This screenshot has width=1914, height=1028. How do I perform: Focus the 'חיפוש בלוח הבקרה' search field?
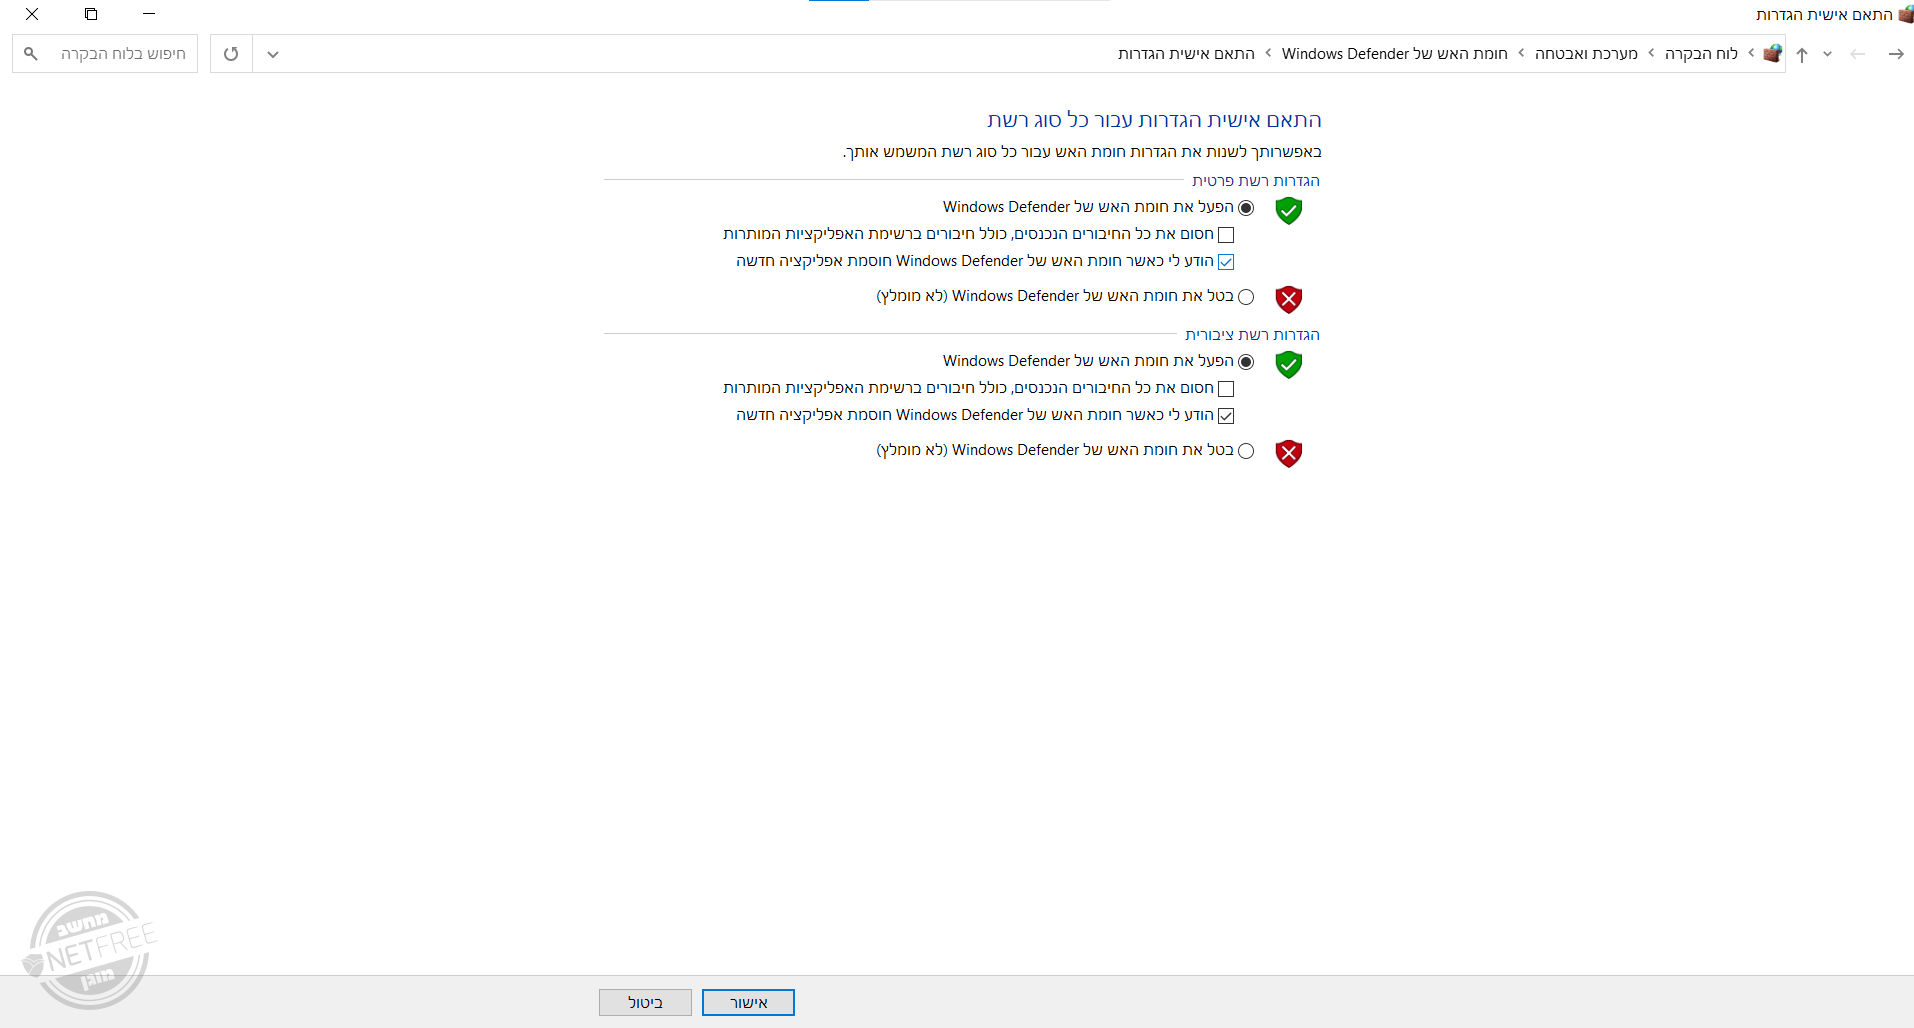point(105,54)
